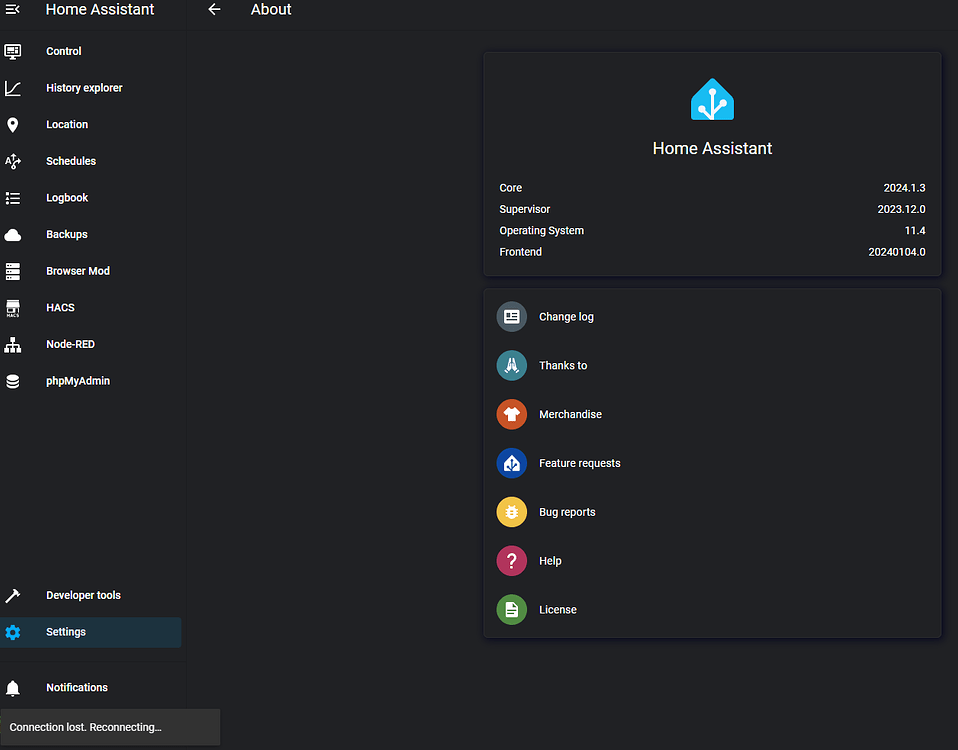Click the Control monitor icon

click(x=13, y=51)
